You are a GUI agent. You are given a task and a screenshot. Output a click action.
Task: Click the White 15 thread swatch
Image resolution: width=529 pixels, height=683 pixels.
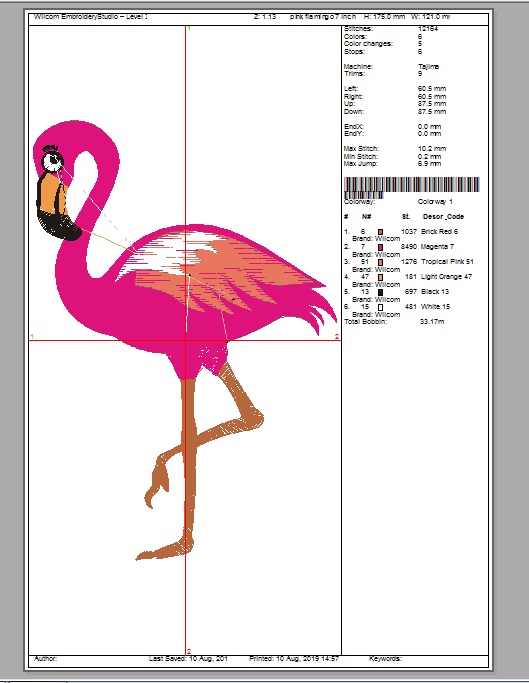[380, 307]
